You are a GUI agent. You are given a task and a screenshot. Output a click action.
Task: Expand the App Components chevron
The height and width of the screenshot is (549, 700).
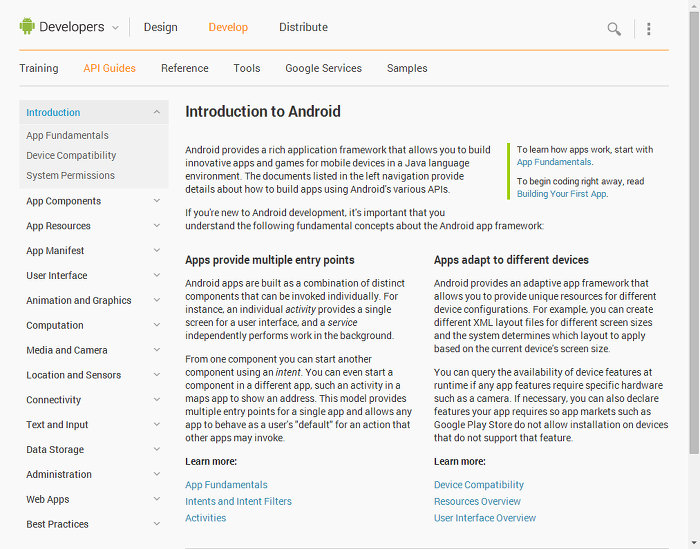157,201
